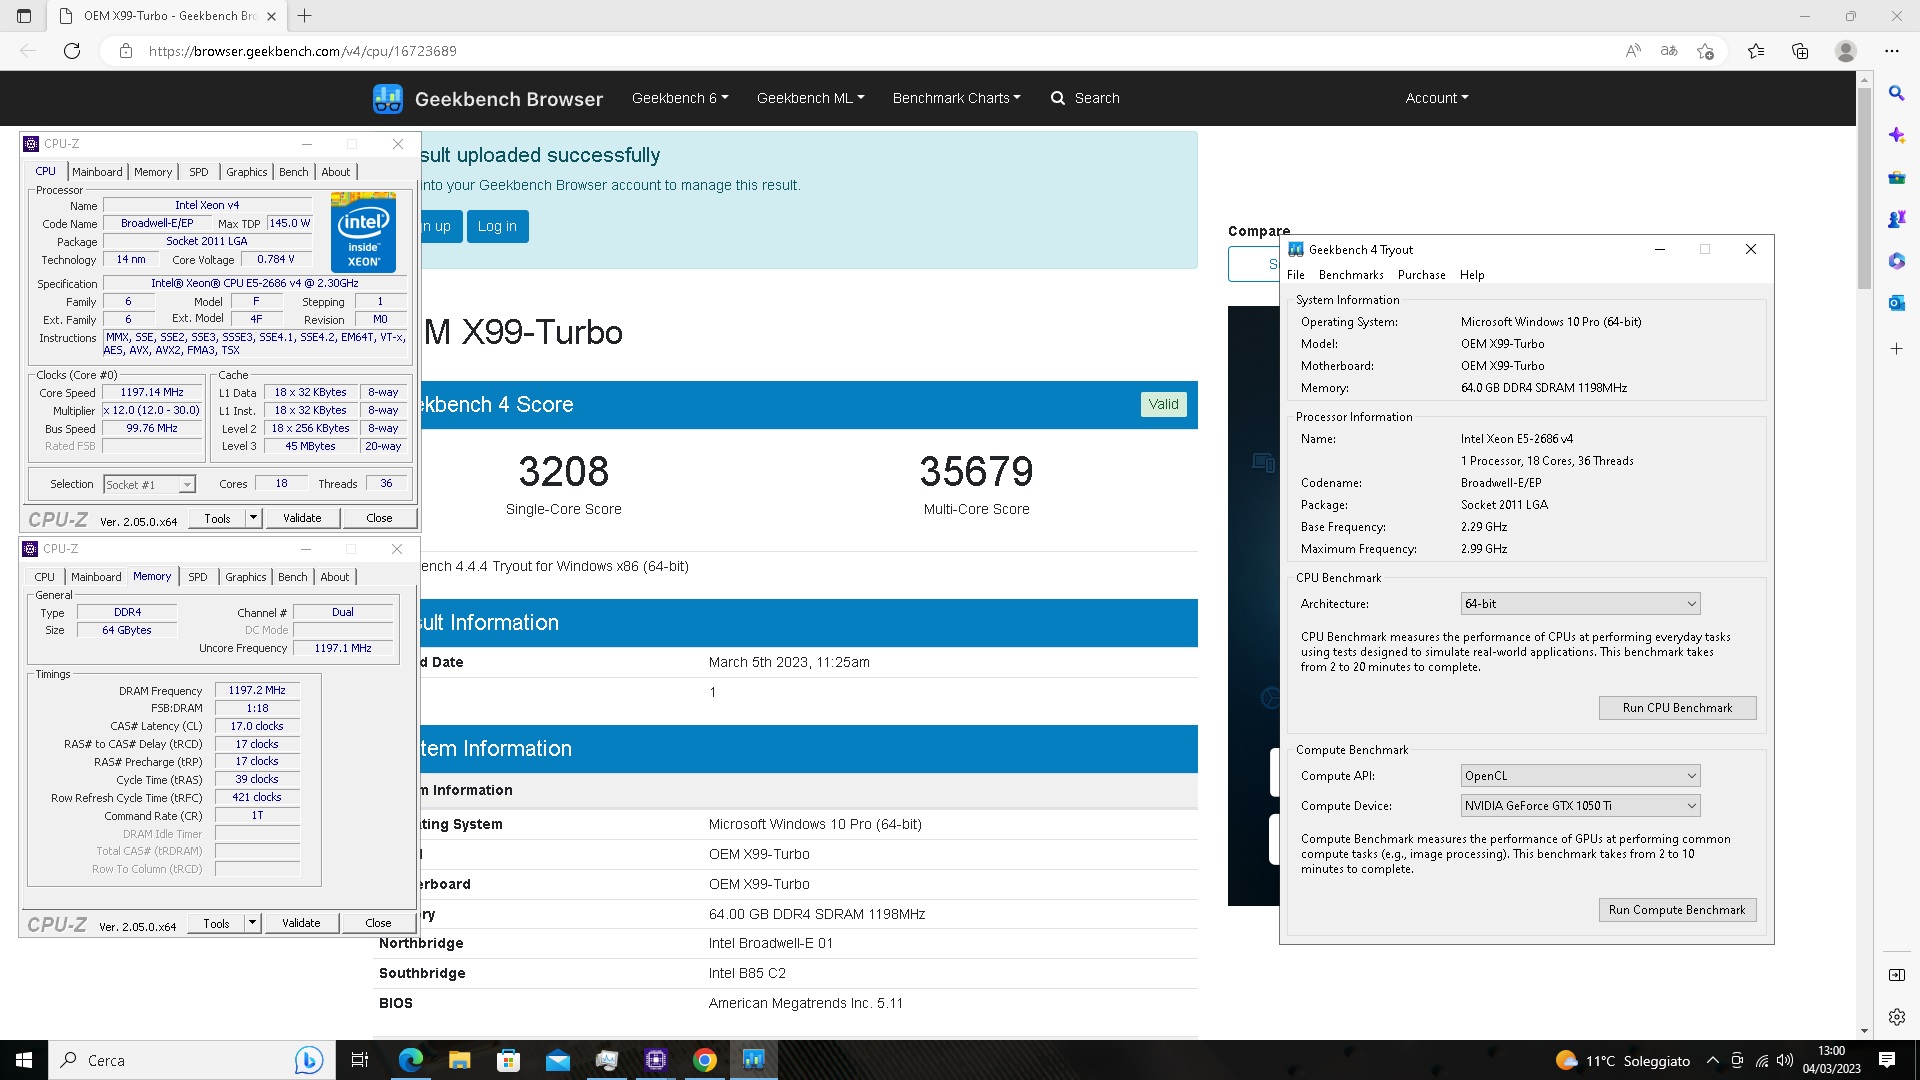The image size is (1920, 1080).
Task: Open Bing chat icon in taskbar search
Action: (x=308, y=1060)
